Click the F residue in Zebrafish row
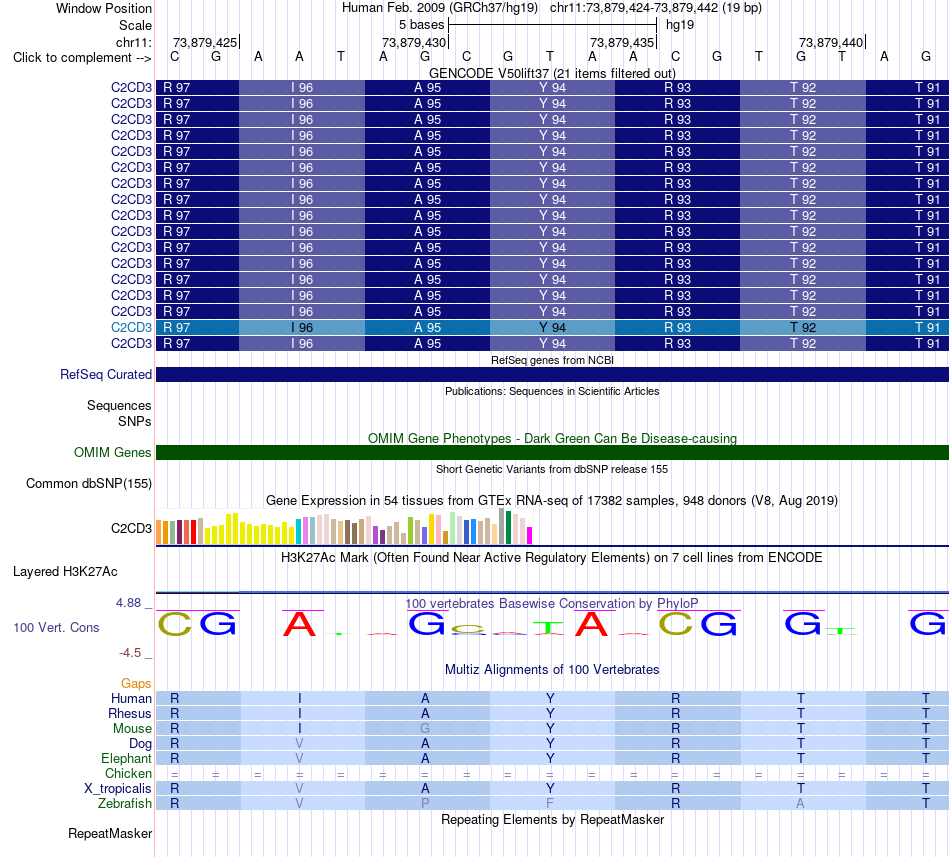Screen dimensions: 950x857 (550, 804)
